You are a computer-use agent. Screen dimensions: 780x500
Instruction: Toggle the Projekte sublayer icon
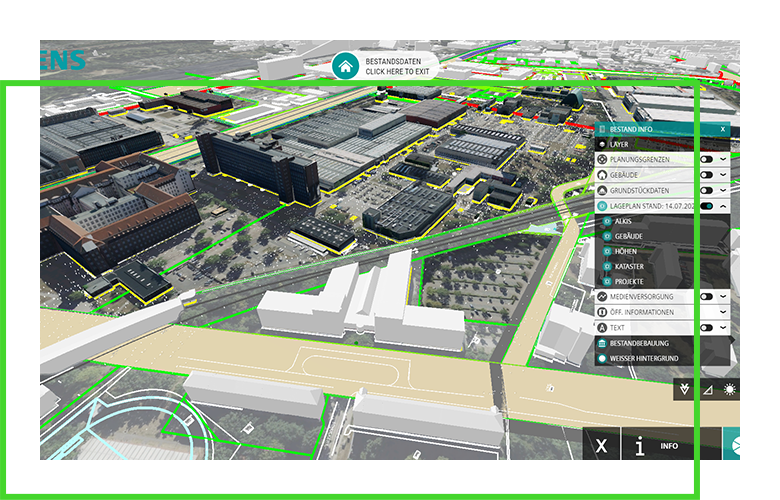607,282
